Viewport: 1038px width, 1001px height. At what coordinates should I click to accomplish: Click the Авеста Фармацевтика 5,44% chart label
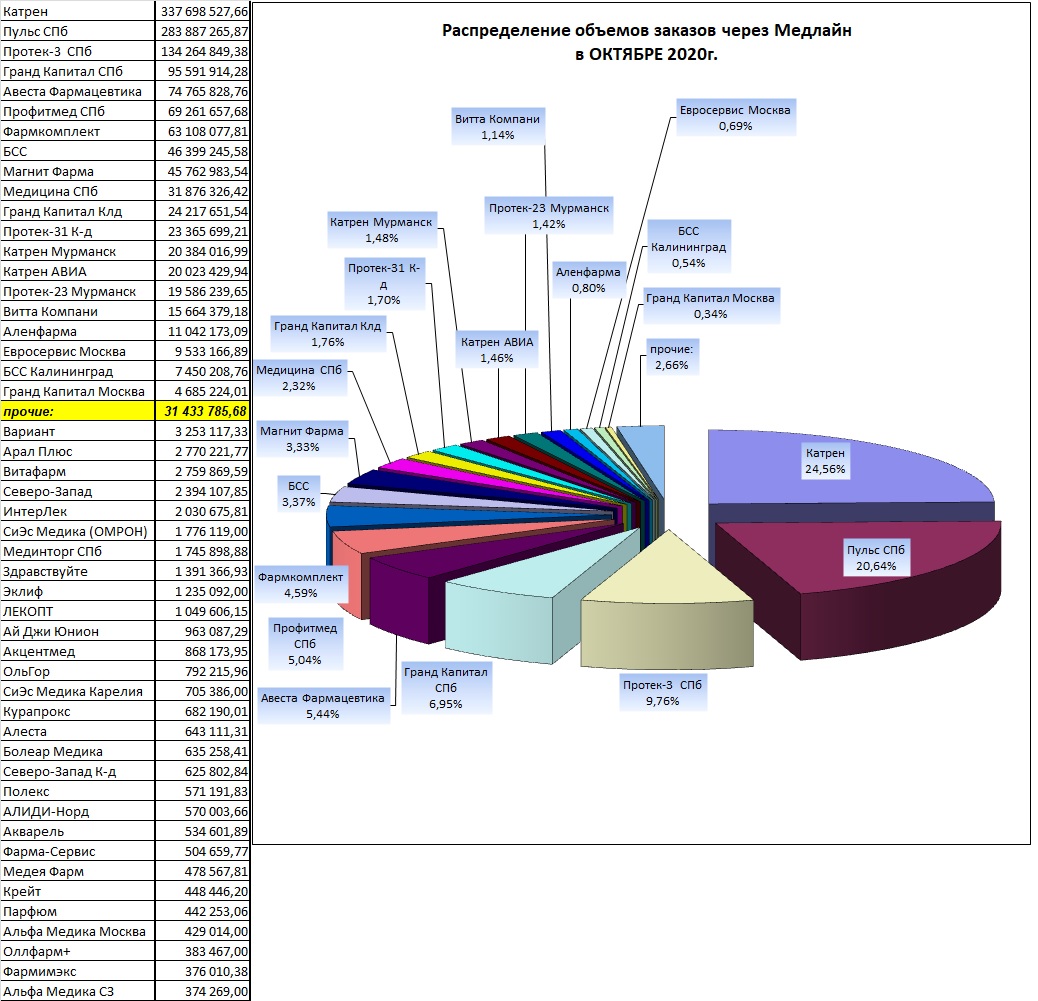[x=322, y=706]
